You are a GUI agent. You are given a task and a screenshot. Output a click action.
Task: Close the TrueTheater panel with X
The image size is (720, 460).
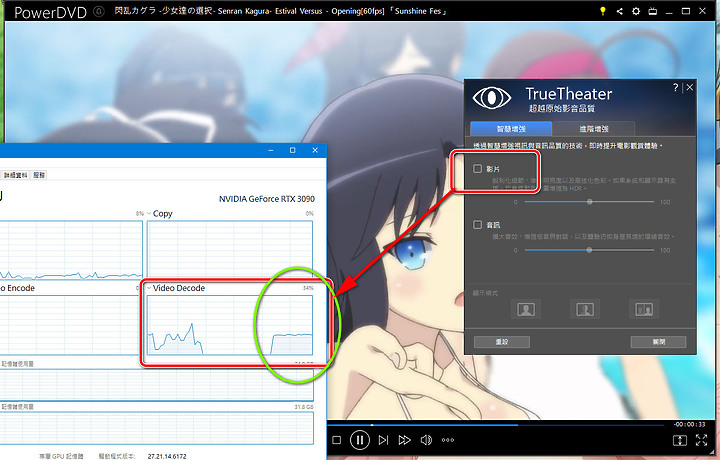pos(690,87)
